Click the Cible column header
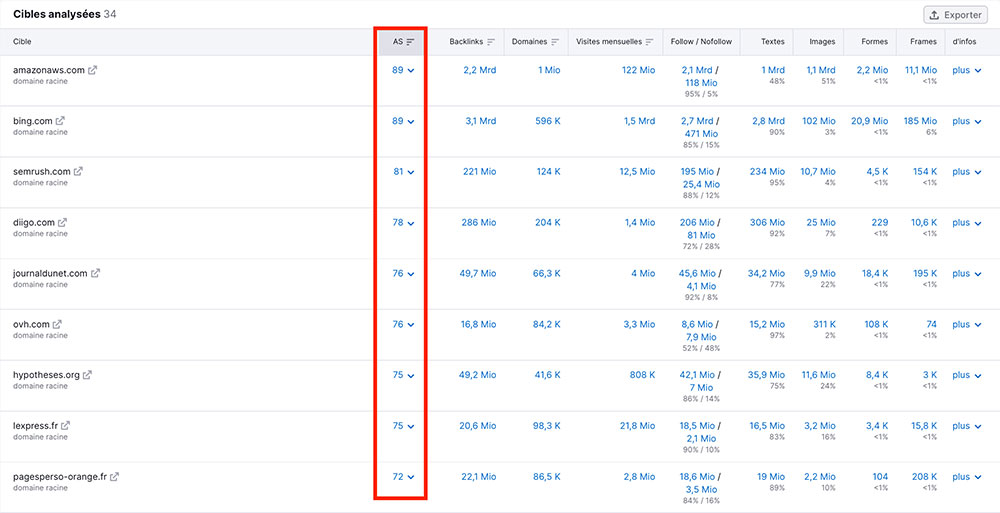Image resolution: width=1000 pixels, height=513 pixels. point(22,41)
